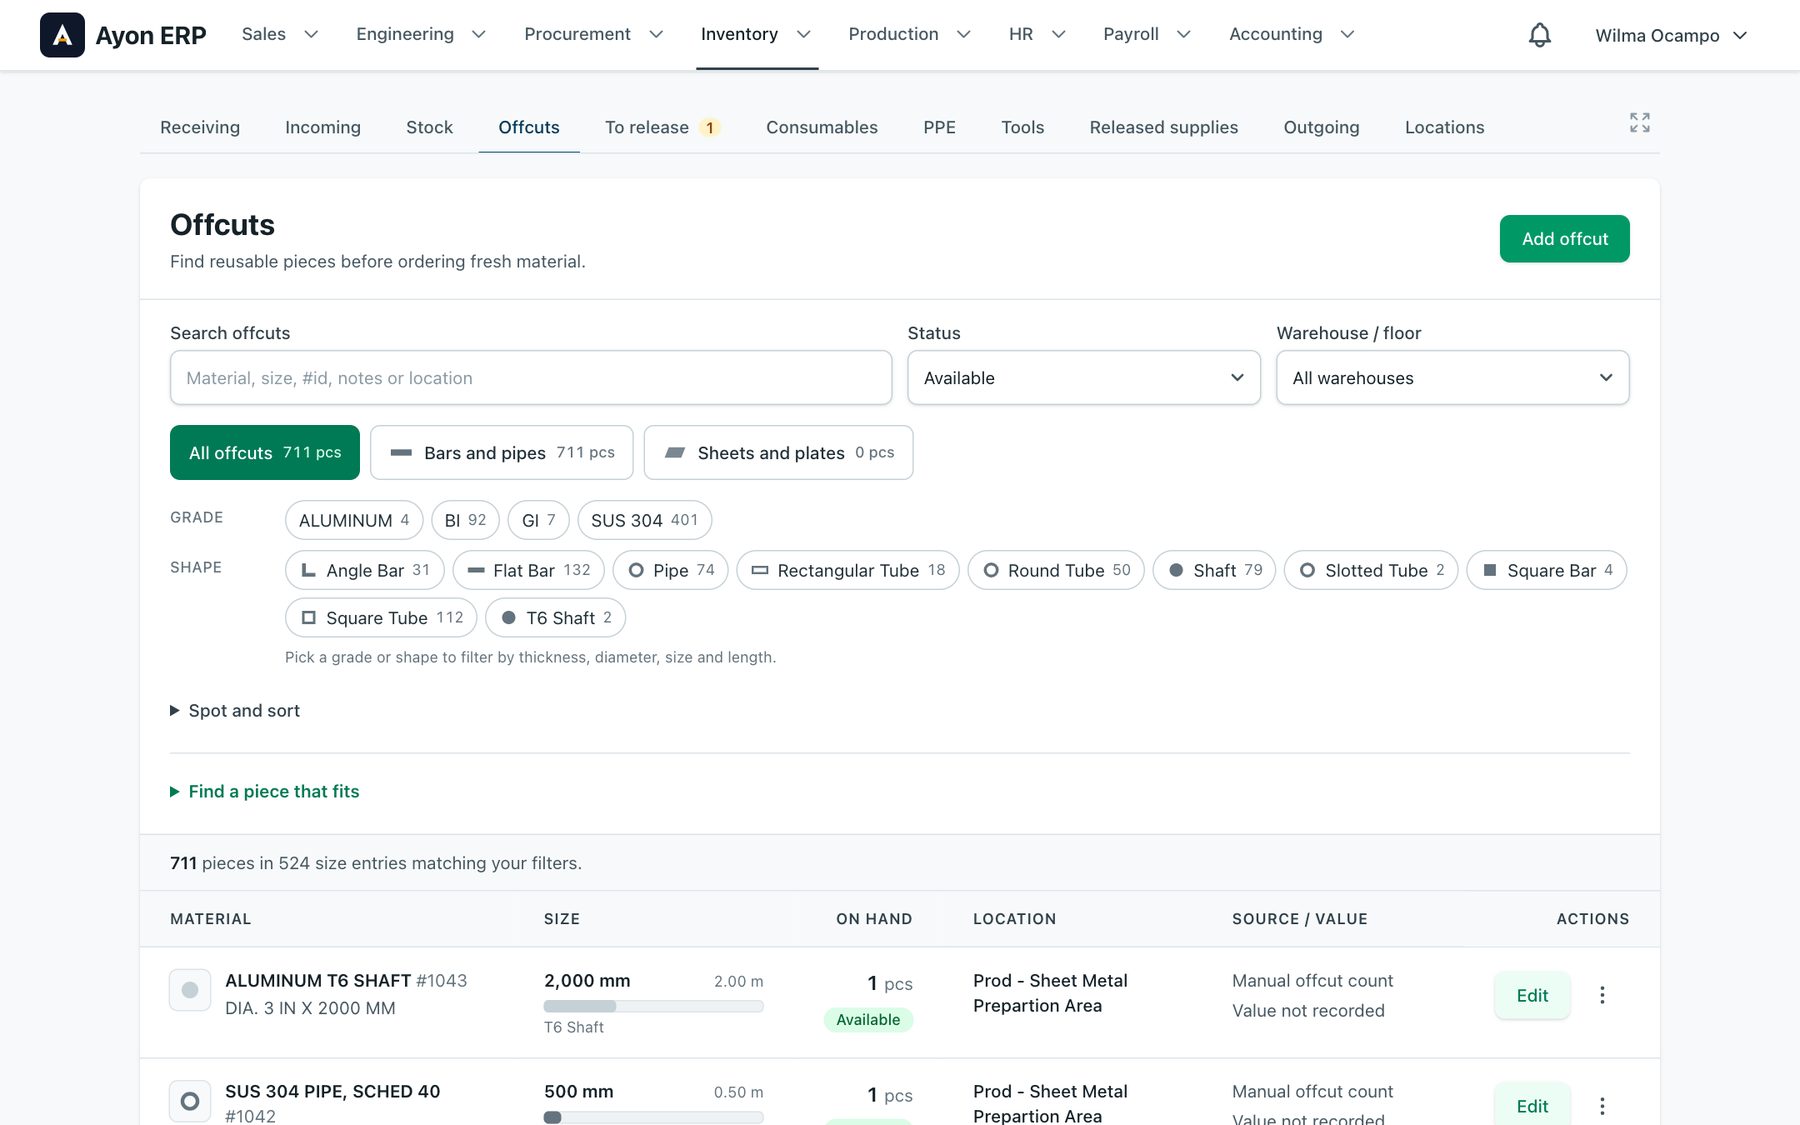Select the ALUMINUM grade chip

coord(354,520)
